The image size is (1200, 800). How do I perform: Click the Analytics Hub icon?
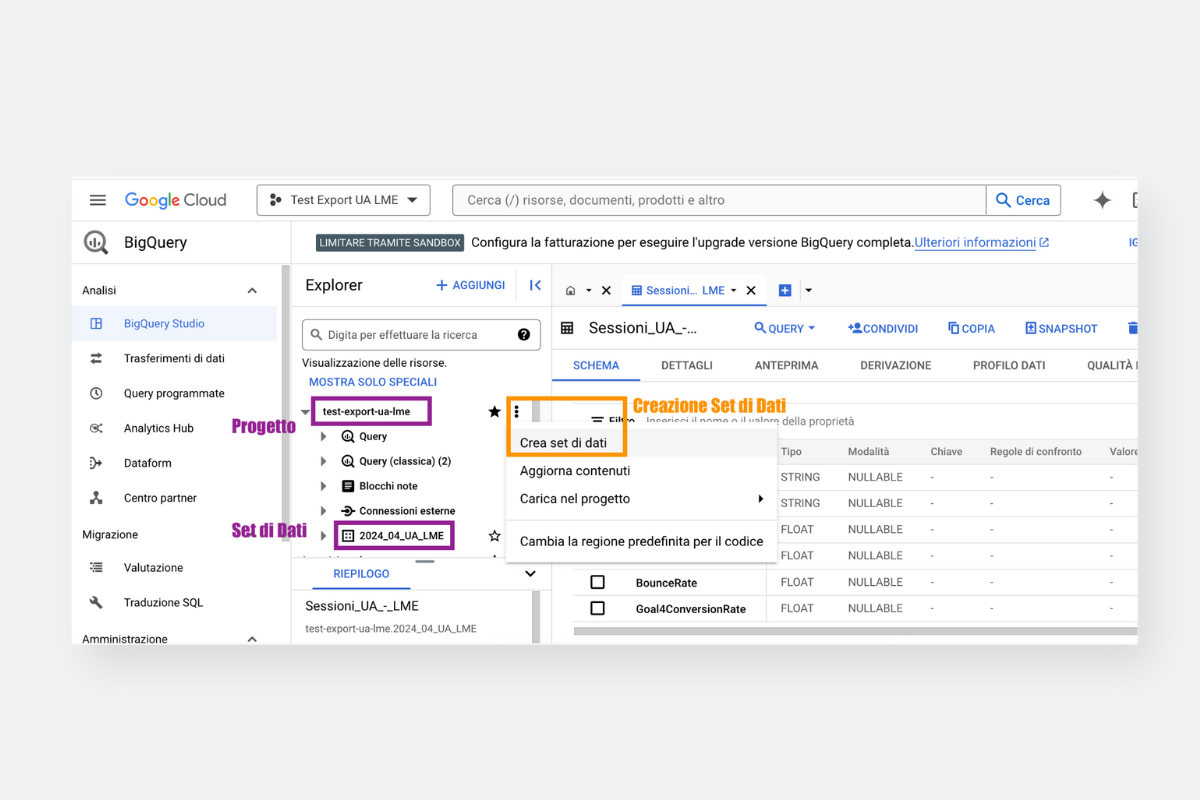tap(96, 428)
